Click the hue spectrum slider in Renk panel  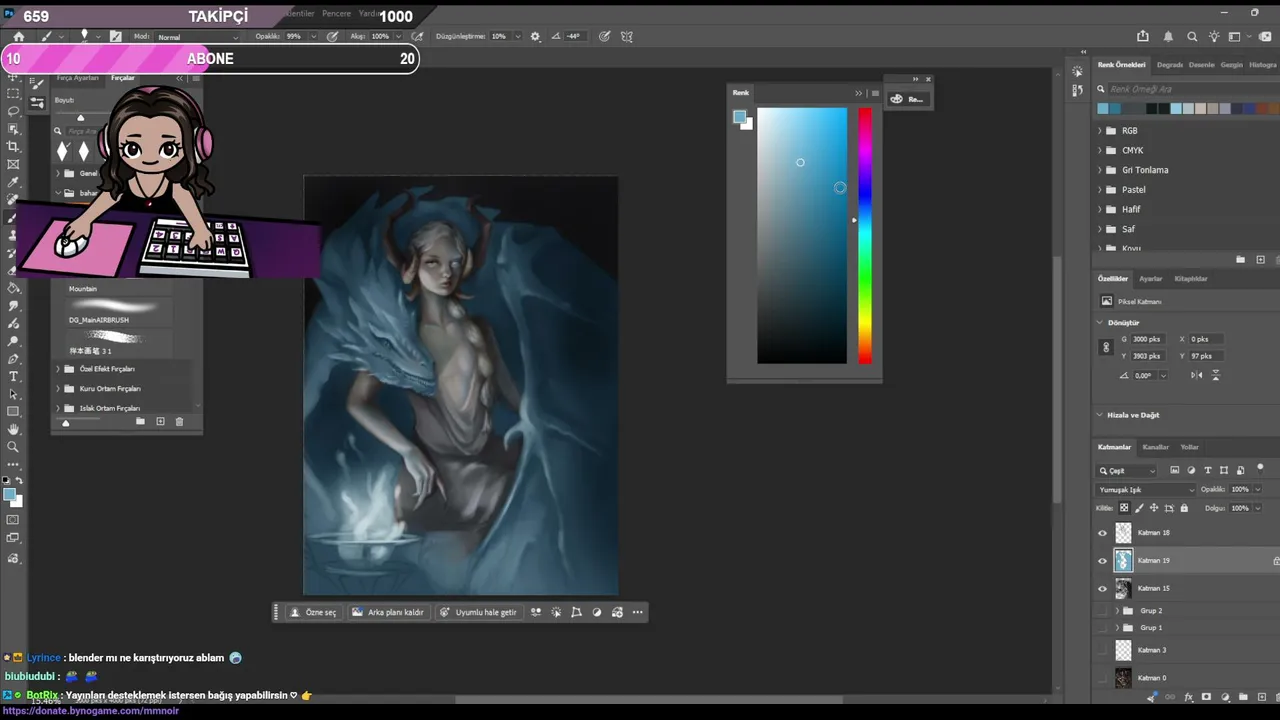(864, 236)
